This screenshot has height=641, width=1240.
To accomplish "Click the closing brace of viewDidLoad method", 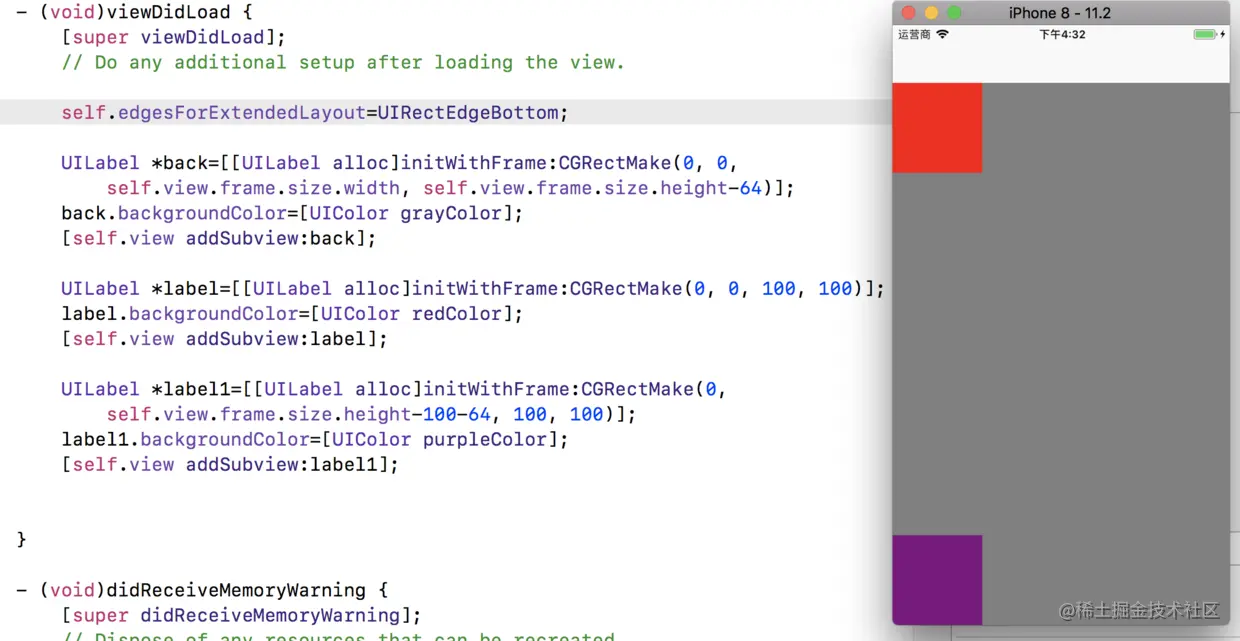I will coord(22,540).
